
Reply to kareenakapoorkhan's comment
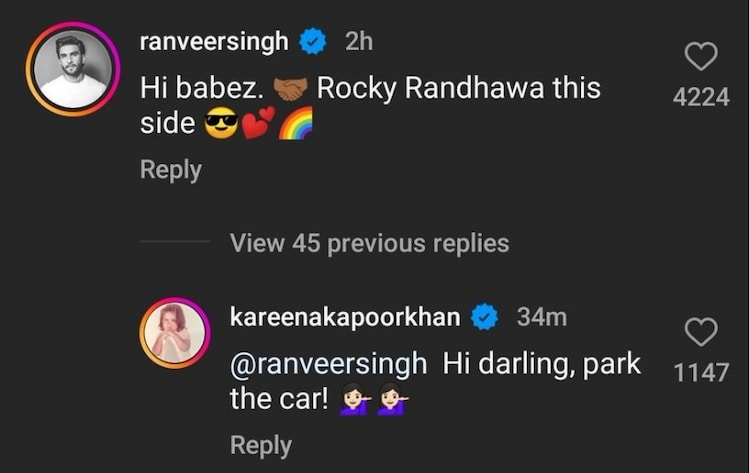(260, 445)
